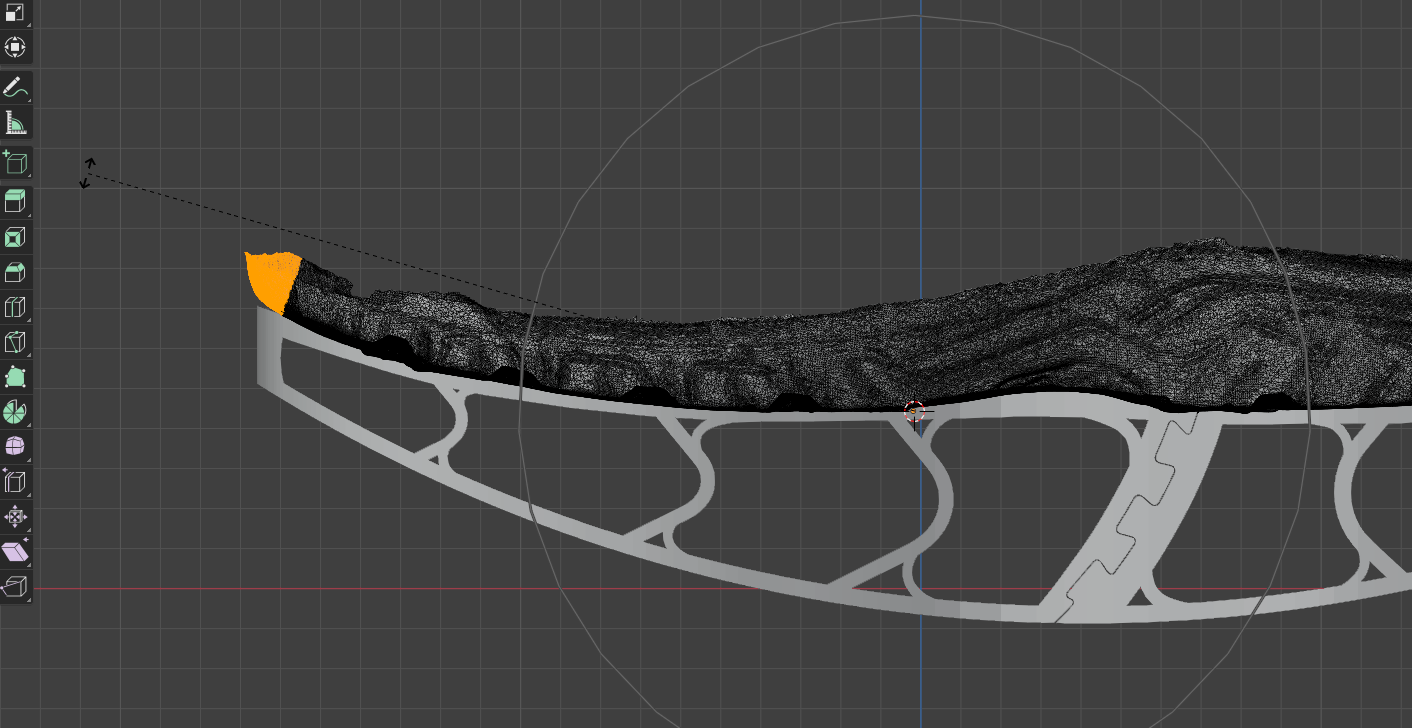Screen dimensions: 1412x728
Task: Select the Edge Slide tool
Action: (15, 482)
